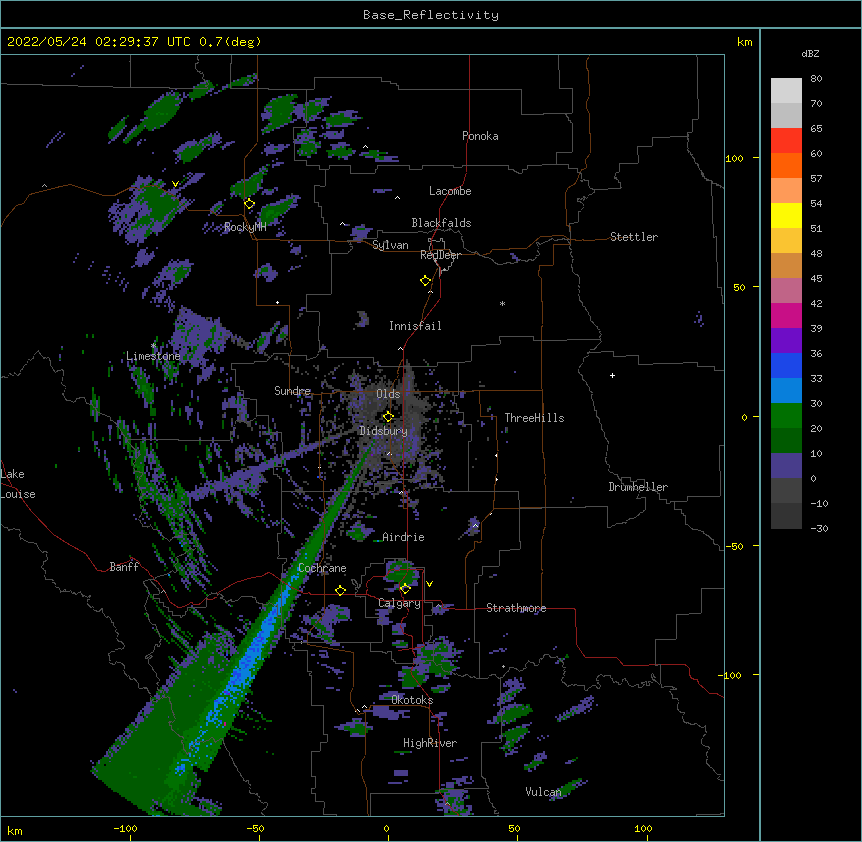Click the Okotoks town label
This screenshot has height=842, width=862.
coord(412,700)
